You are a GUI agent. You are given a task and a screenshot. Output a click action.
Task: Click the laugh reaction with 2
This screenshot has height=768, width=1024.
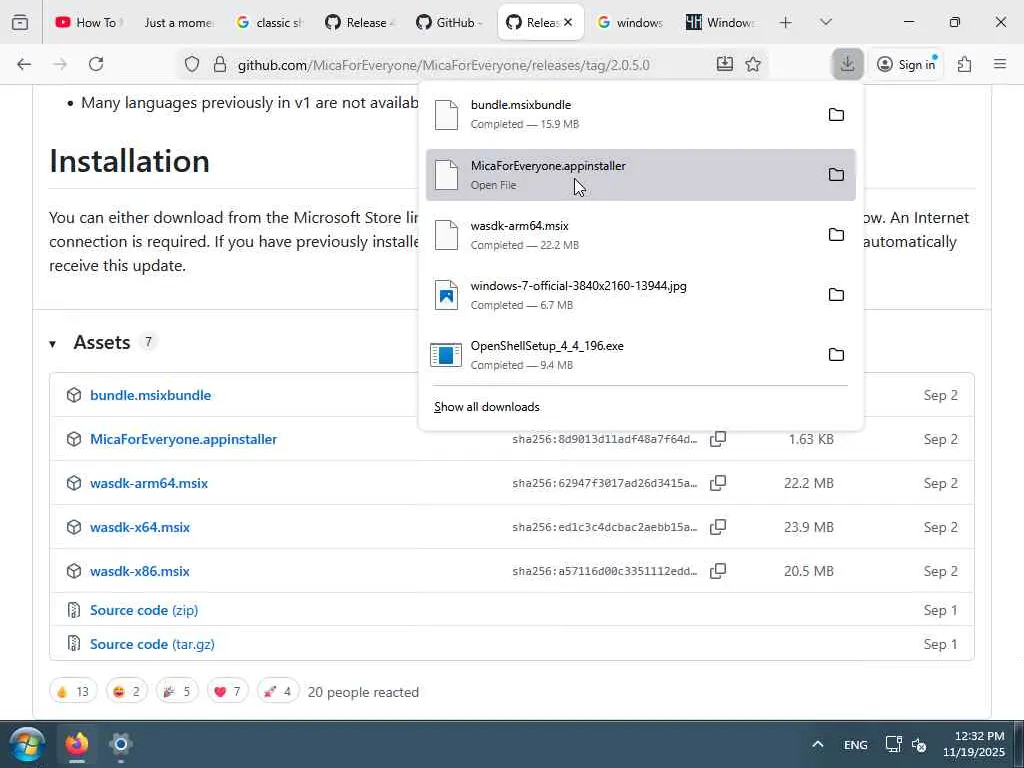click(x=127, y=691)
